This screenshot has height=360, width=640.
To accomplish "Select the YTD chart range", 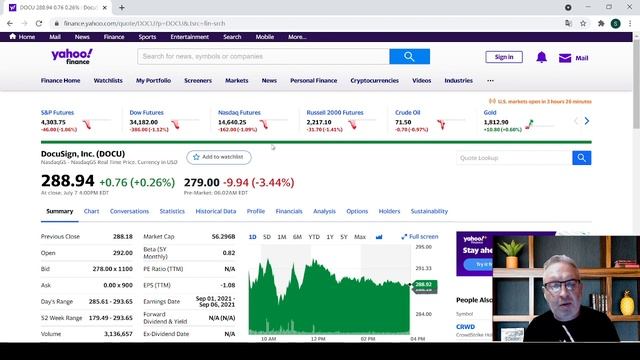I will click(x=314, y=237).
